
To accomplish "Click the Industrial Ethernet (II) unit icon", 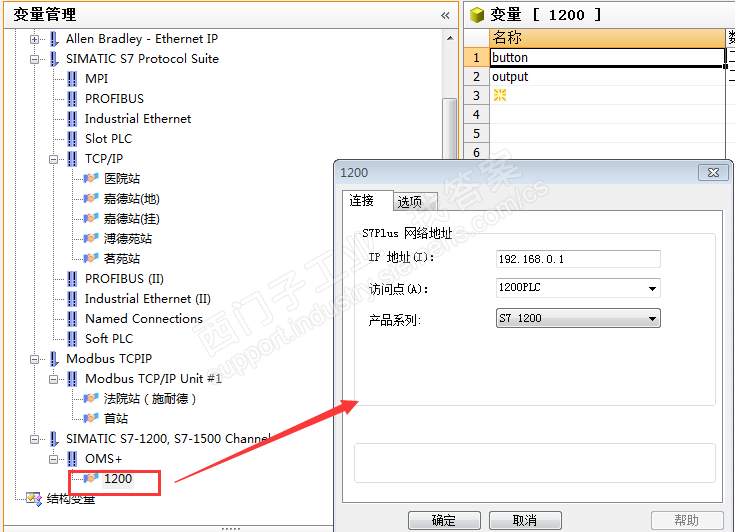I will coord(72,299).
